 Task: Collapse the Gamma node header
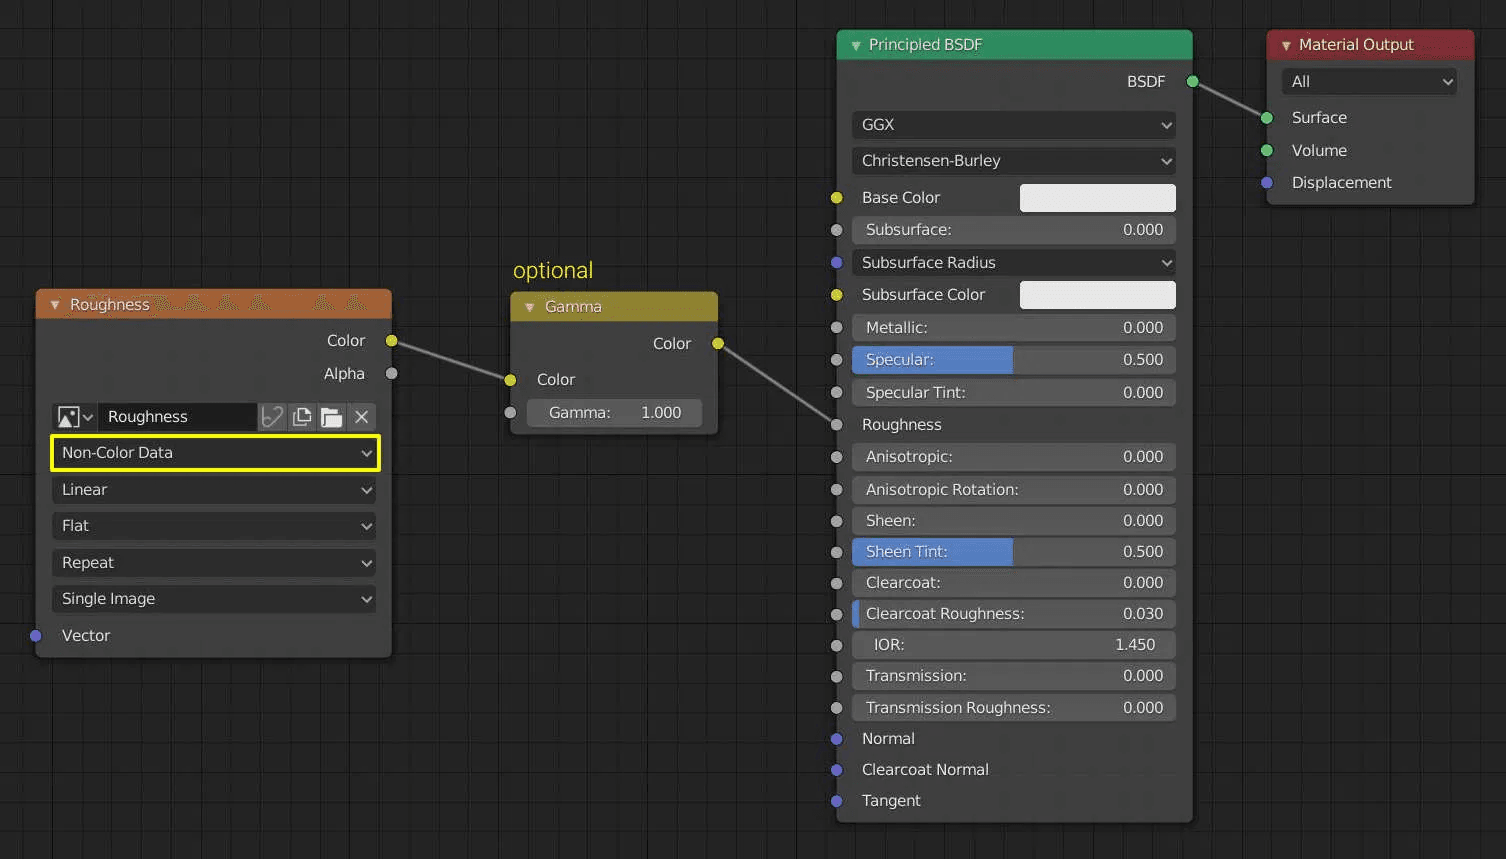(529, 307)
